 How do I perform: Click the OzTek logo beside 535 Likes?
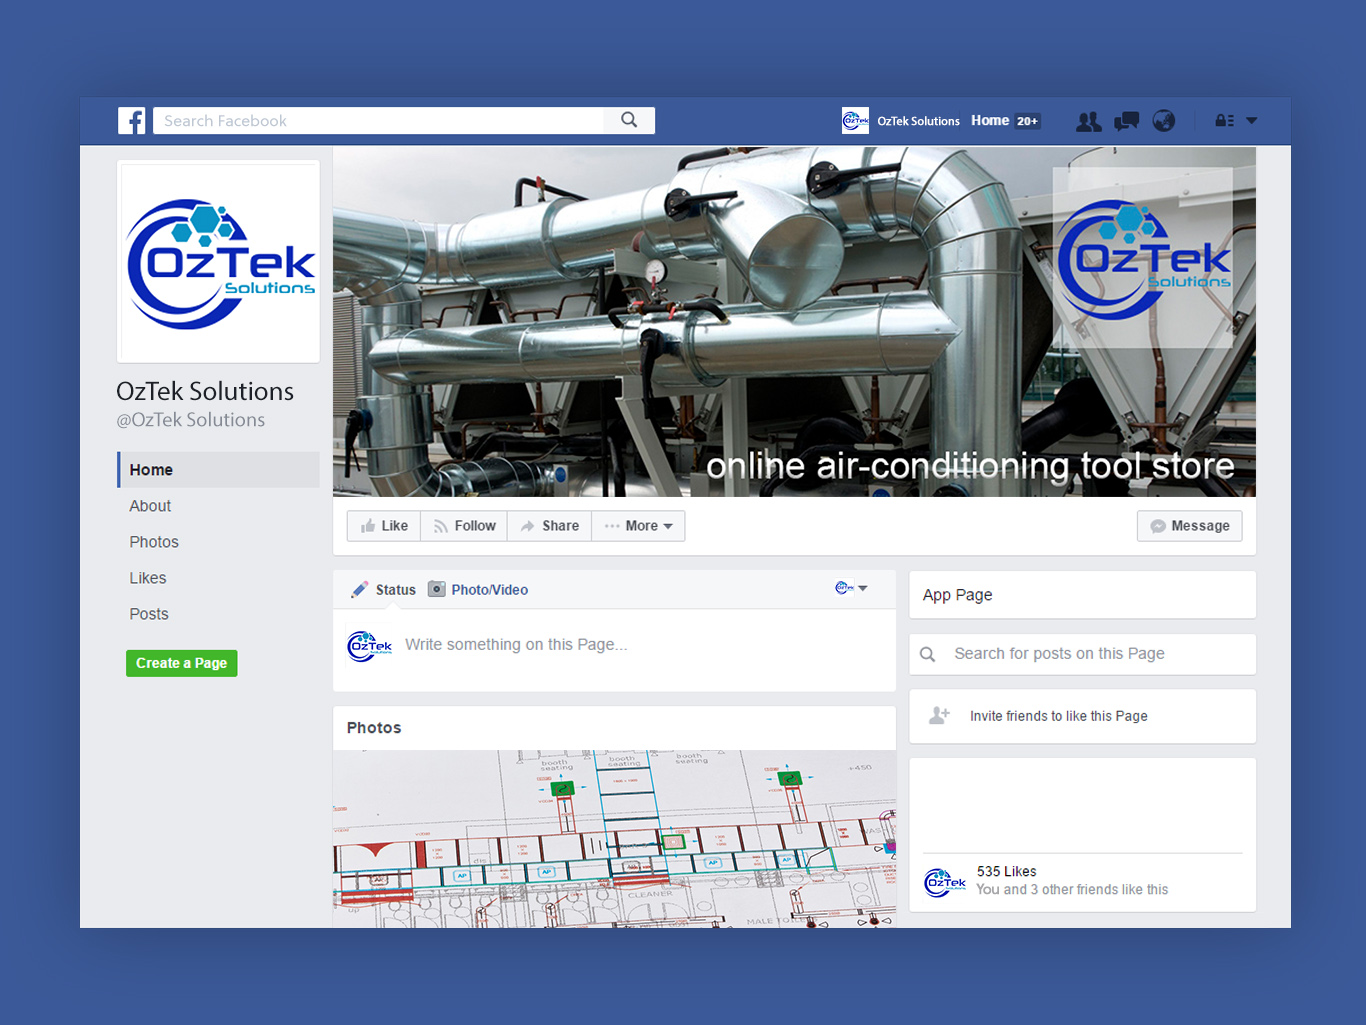(945, 882)
